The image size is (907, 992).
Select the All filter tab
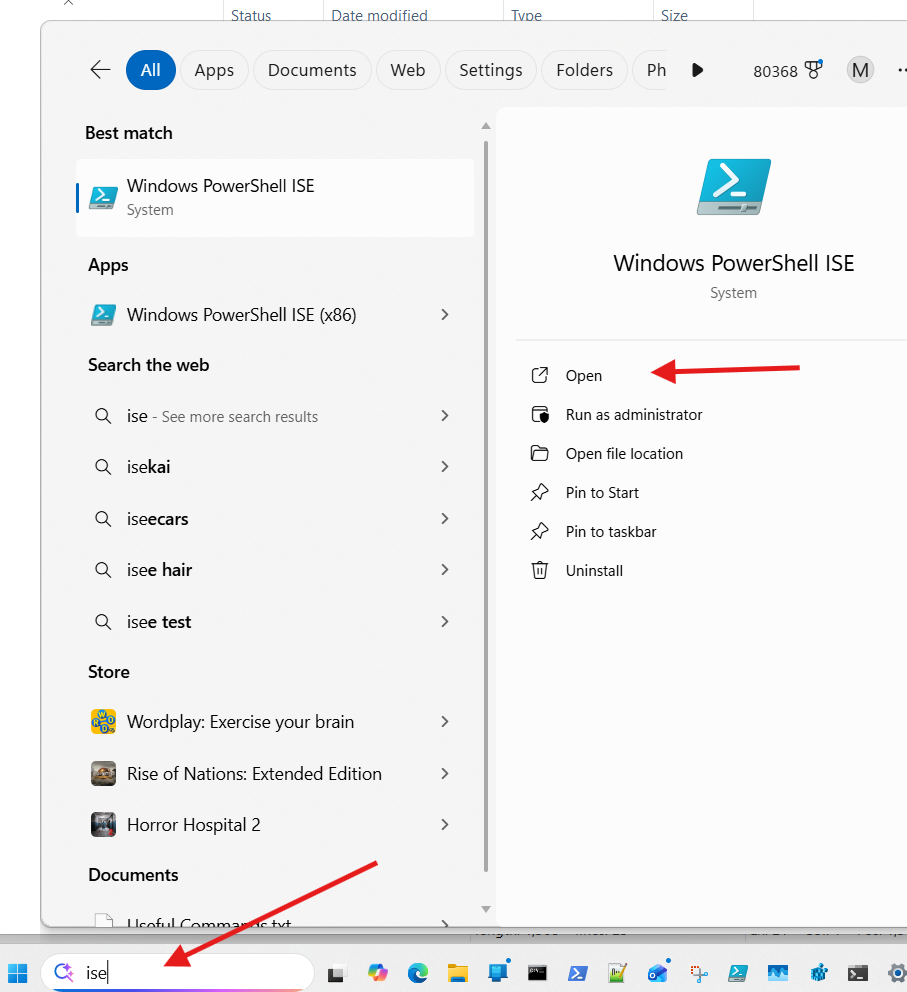(151, 70)
